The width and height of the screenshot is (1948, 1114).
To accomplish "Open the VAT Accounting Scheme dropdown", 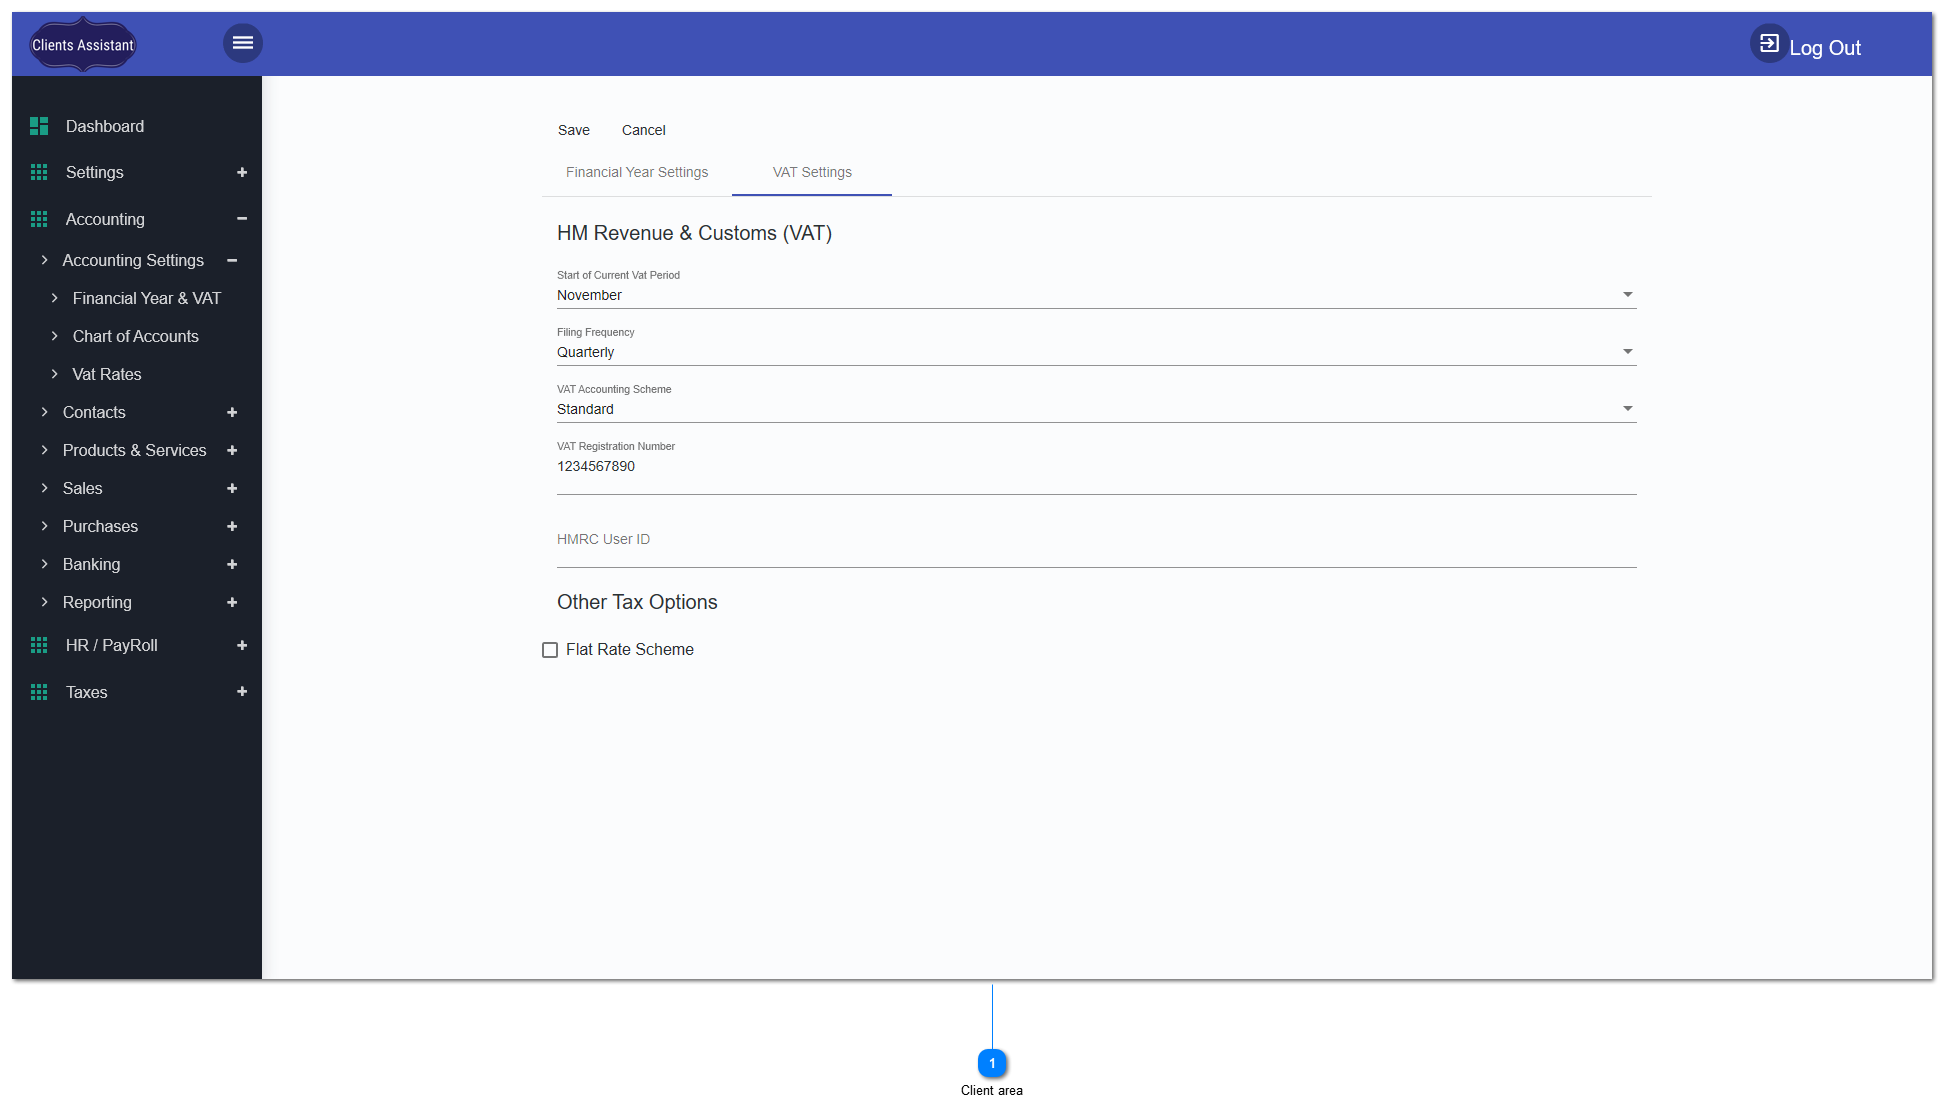I will pos(1628,408).
